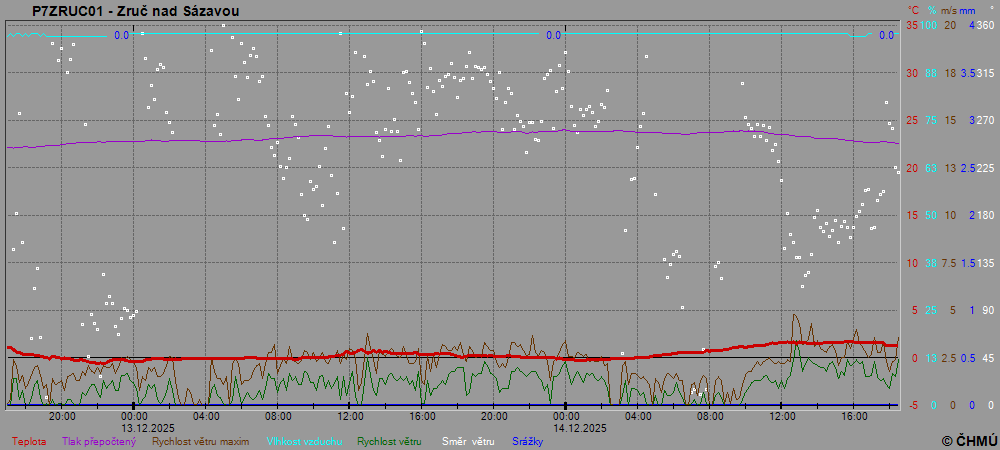Click the cyan 100 humidity axis value
Screen dimensions: 1000x450
[x=929, y=25]
